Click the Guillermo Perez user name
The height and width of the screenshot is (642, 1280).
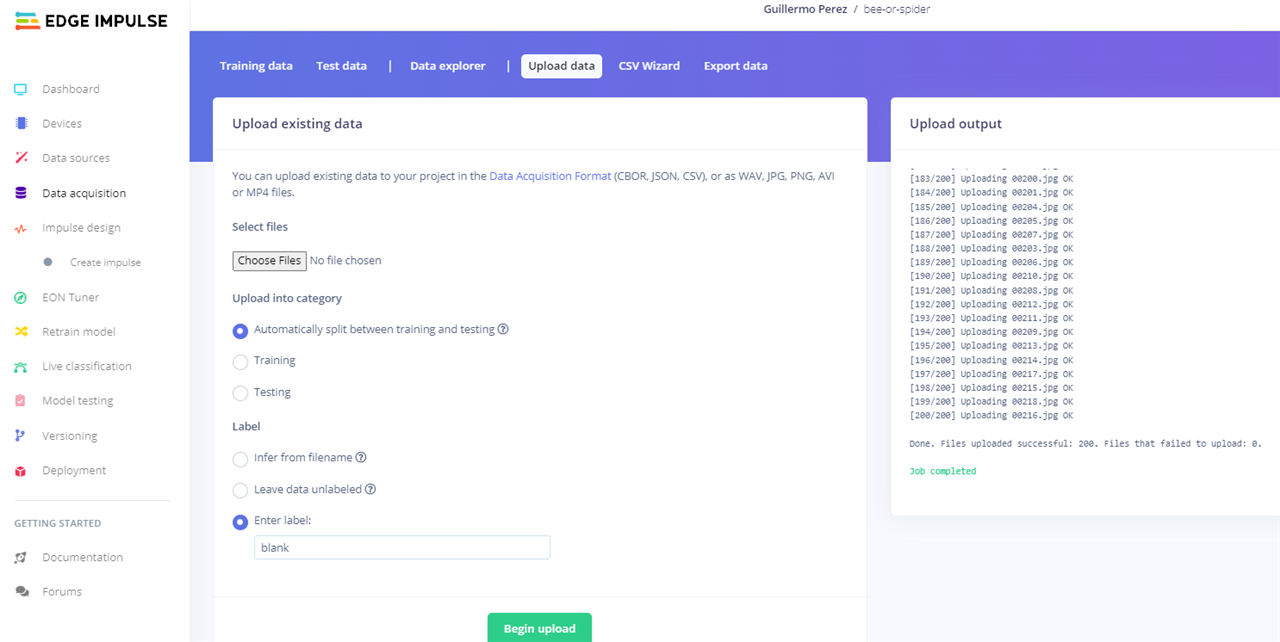[x=804, y=9]
